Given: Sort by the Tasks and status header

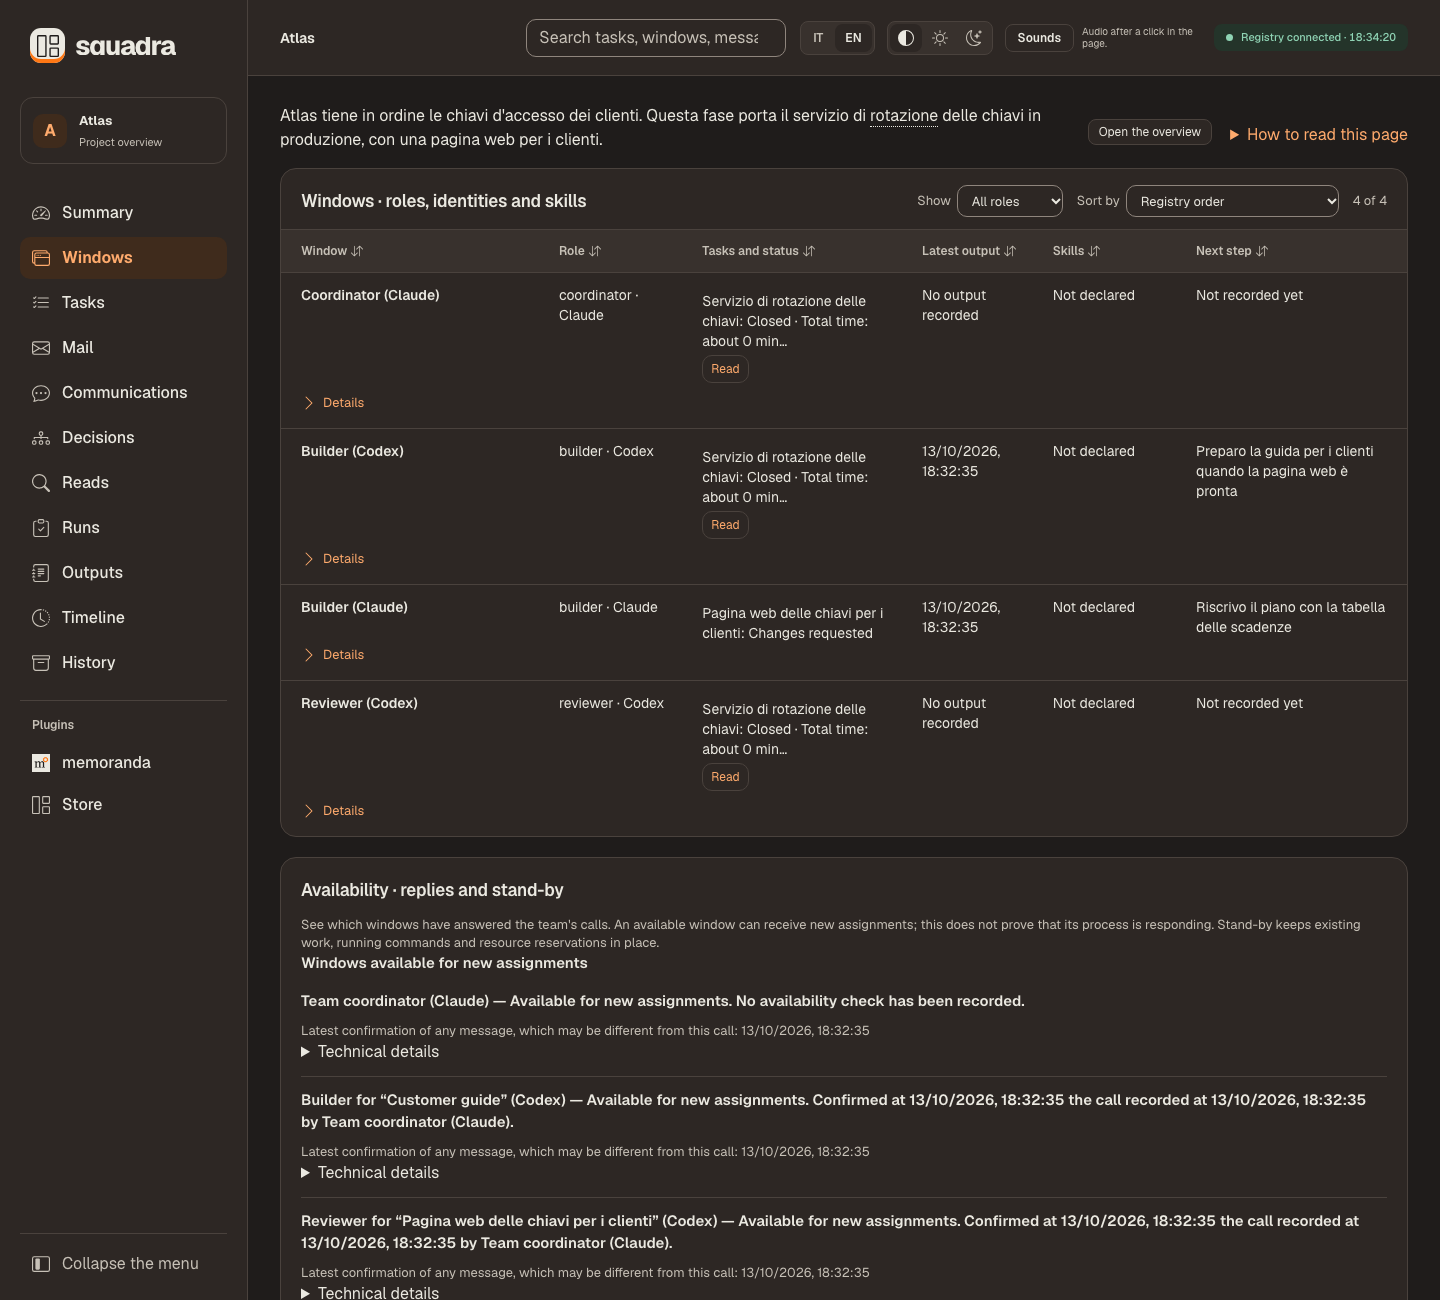Looking at the screenshot, I should 758,251.
